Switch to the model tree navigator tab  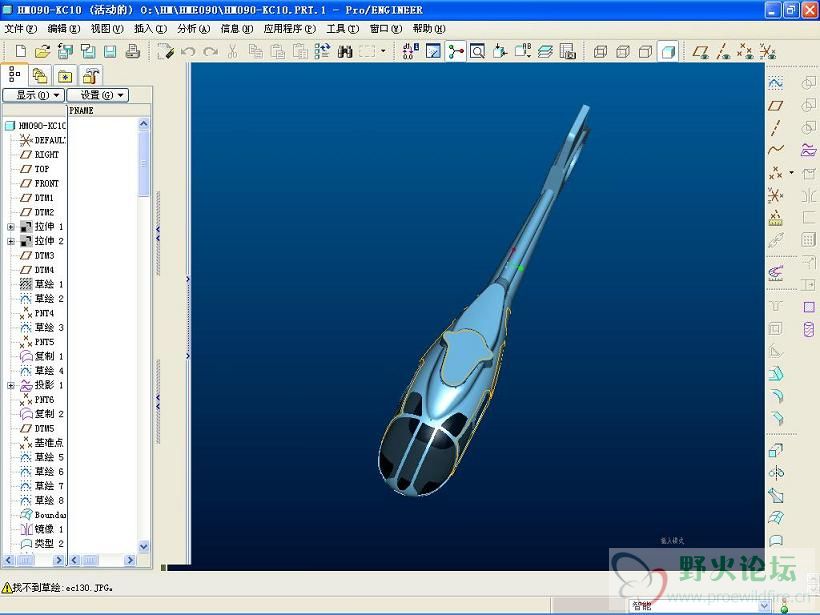coord(14,75)
